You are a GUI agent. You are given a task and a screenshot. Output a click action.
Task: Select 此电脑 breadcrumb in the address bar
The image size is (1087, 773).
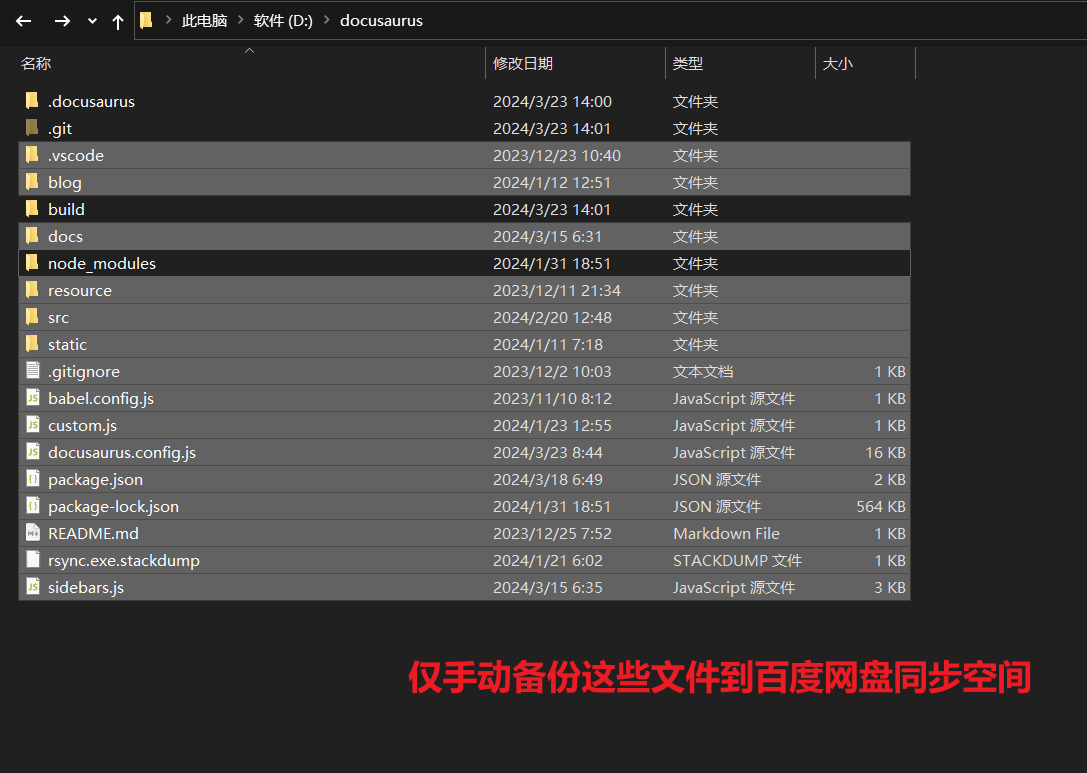pyautogui.click(x=205, y=21)
